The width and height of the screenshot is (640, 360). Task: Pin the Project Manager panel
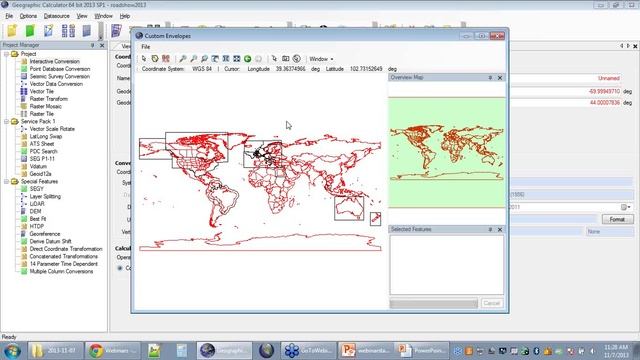(93, 45)
